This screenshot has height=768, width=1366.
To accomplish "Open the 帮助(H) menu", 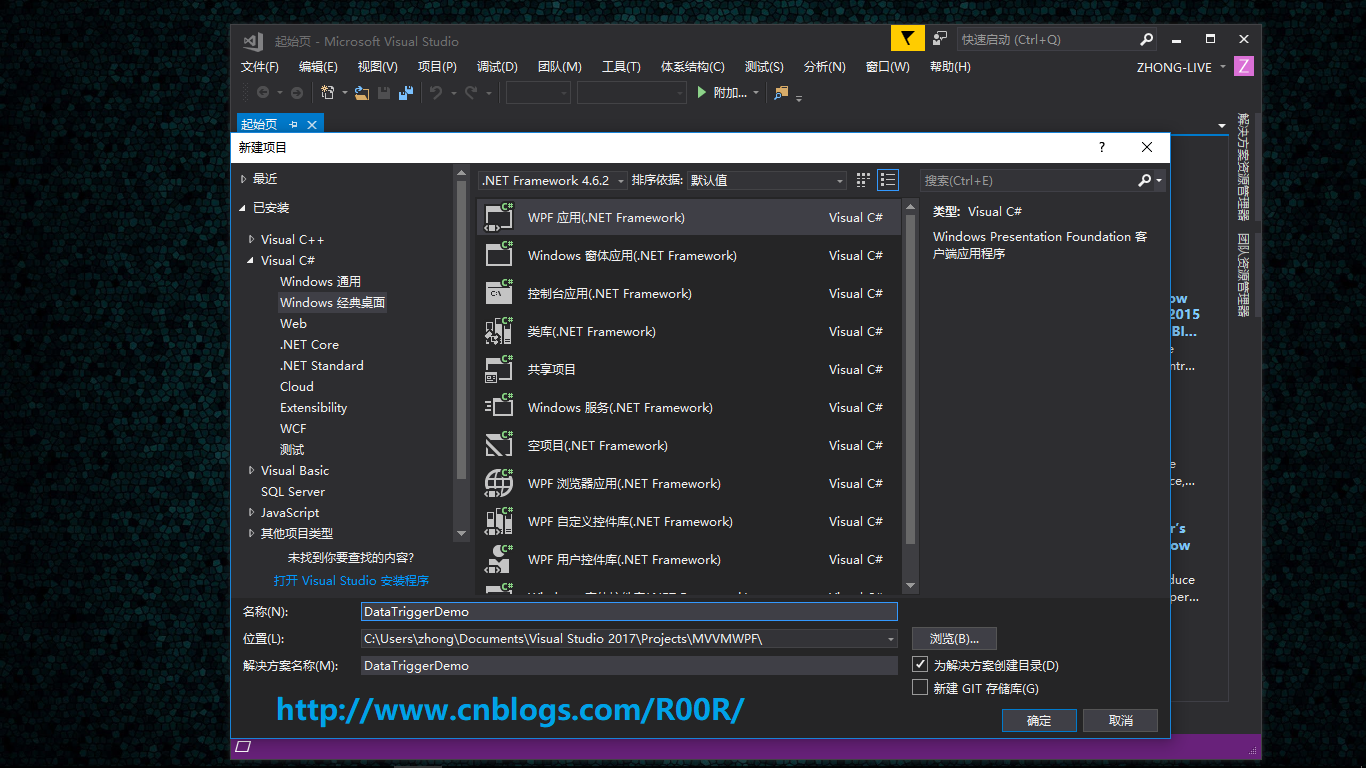I will click(950, 67).
